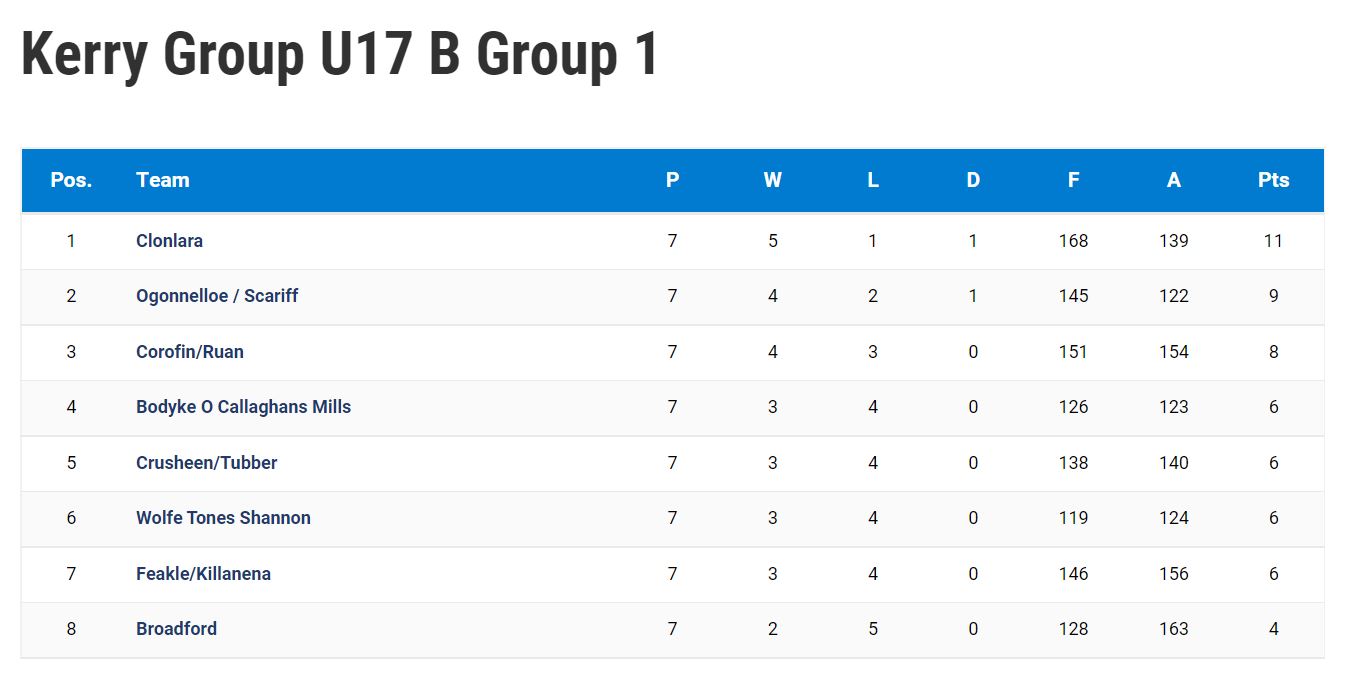Viewport: 1345px width, 689px height.
Task: Open the Ogonnelloe / Scariff team link
Action: tap(217, 296)
